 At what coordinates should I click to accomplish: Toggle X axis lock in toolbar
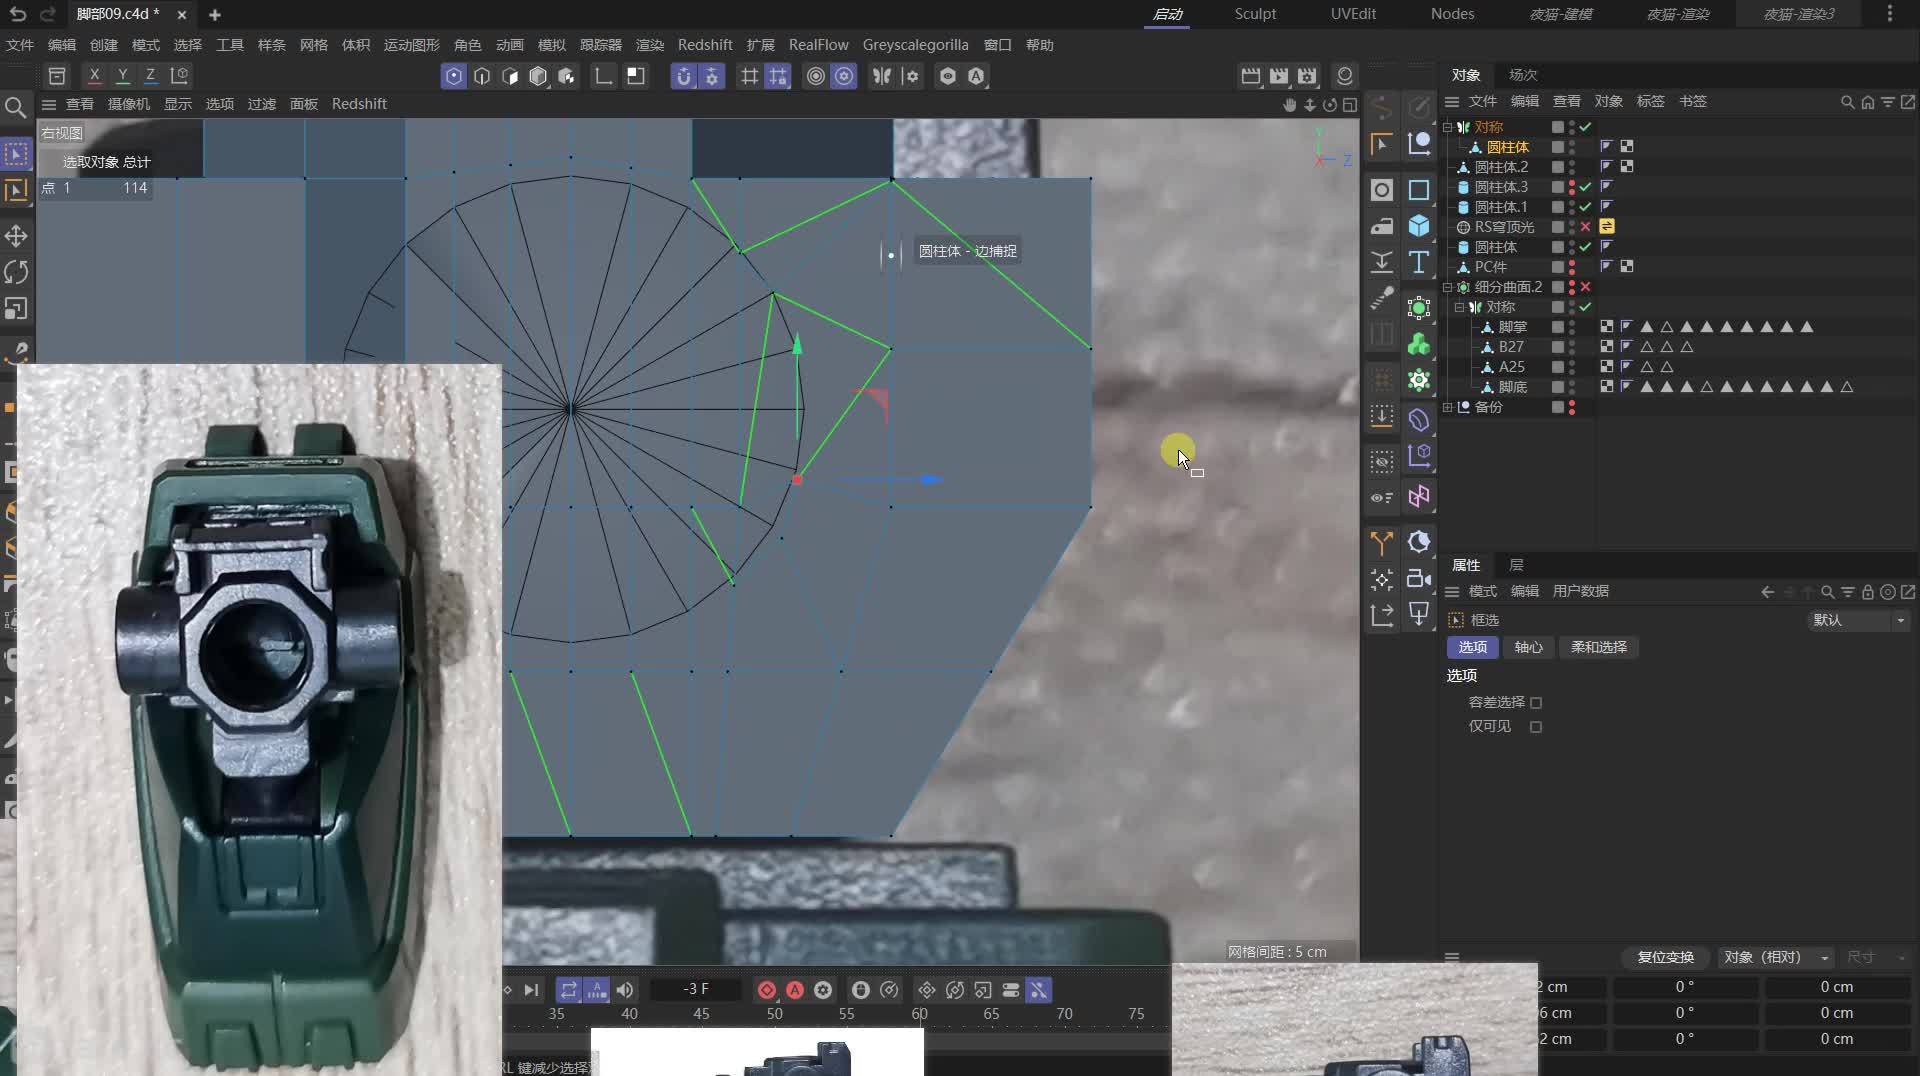(94, 76)
